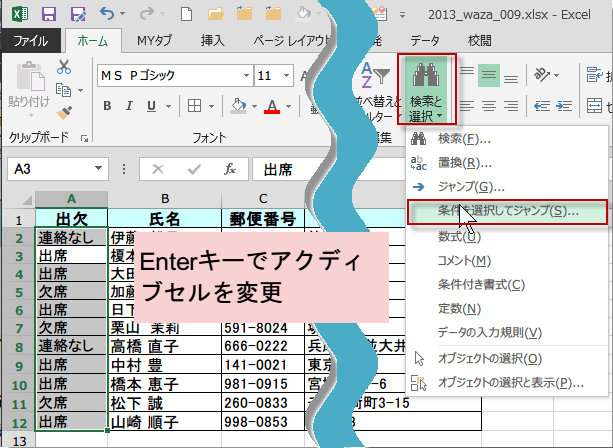Image resolution: width=613 pixels, height=448 pixels.
Task: Toggle Italic formatting
Action: coord(129,106)
